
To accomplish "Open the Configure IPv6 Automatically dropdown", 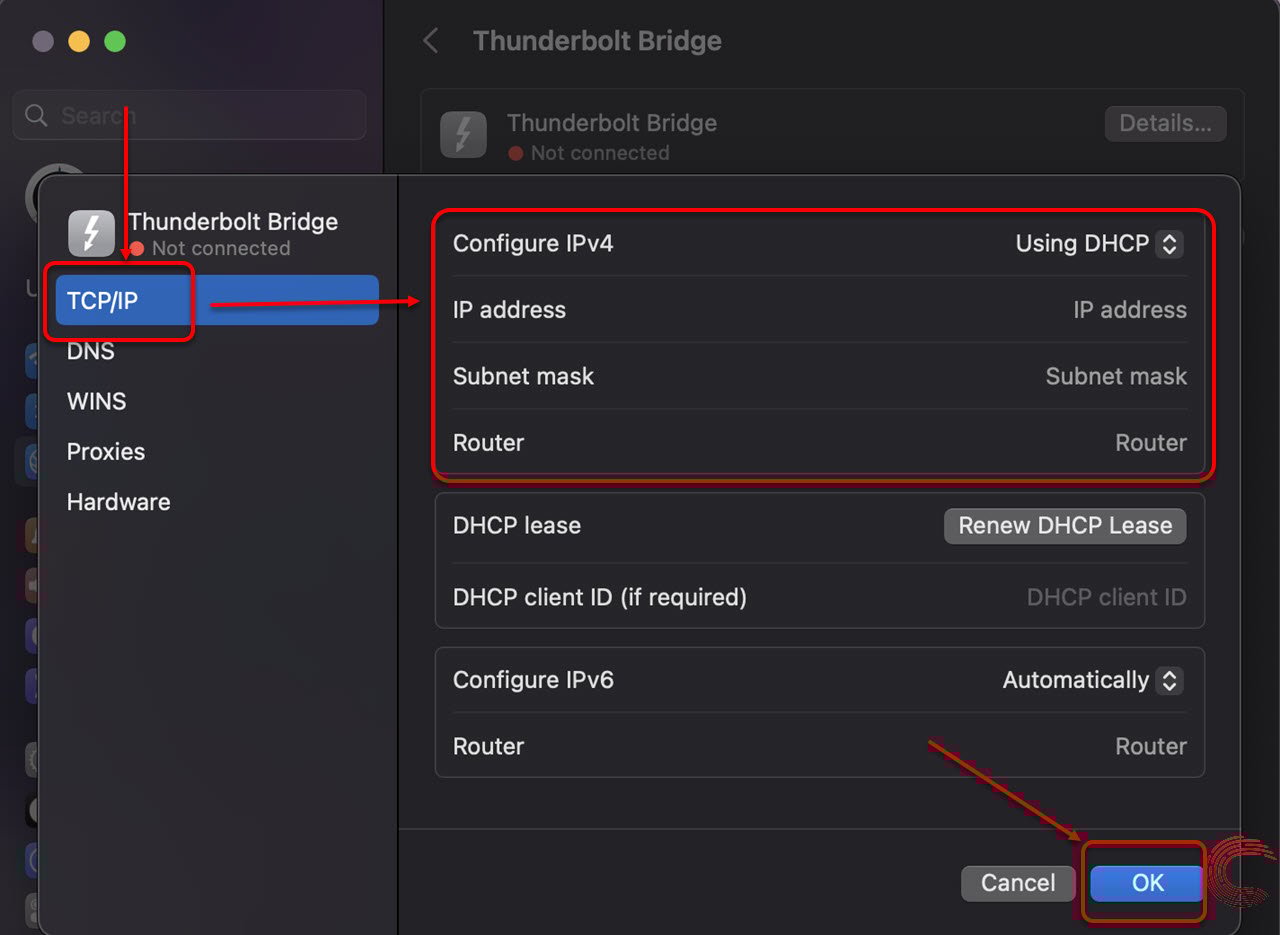I will (x=1092, y=680).
